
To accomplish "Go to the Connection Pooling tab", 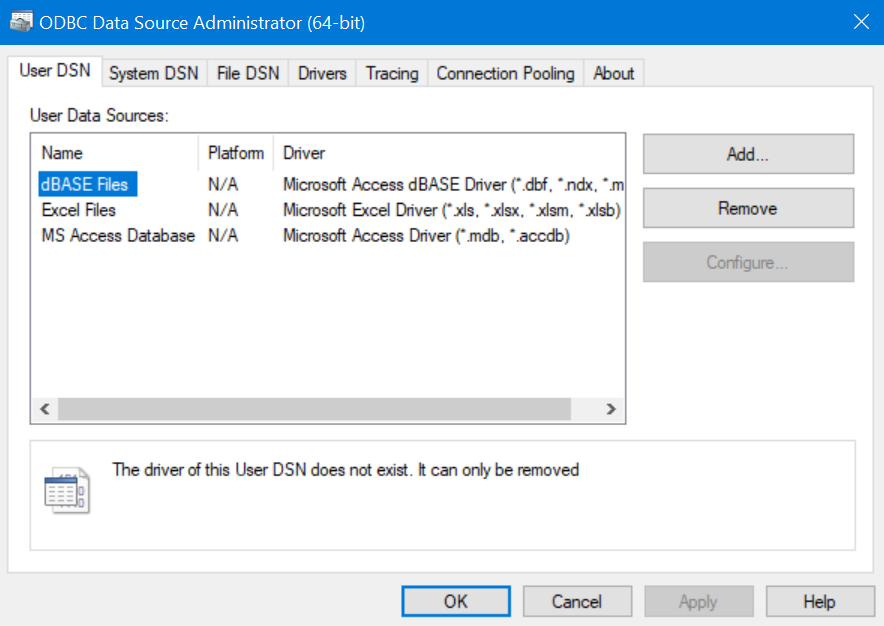I will click(x=506, y=73).
